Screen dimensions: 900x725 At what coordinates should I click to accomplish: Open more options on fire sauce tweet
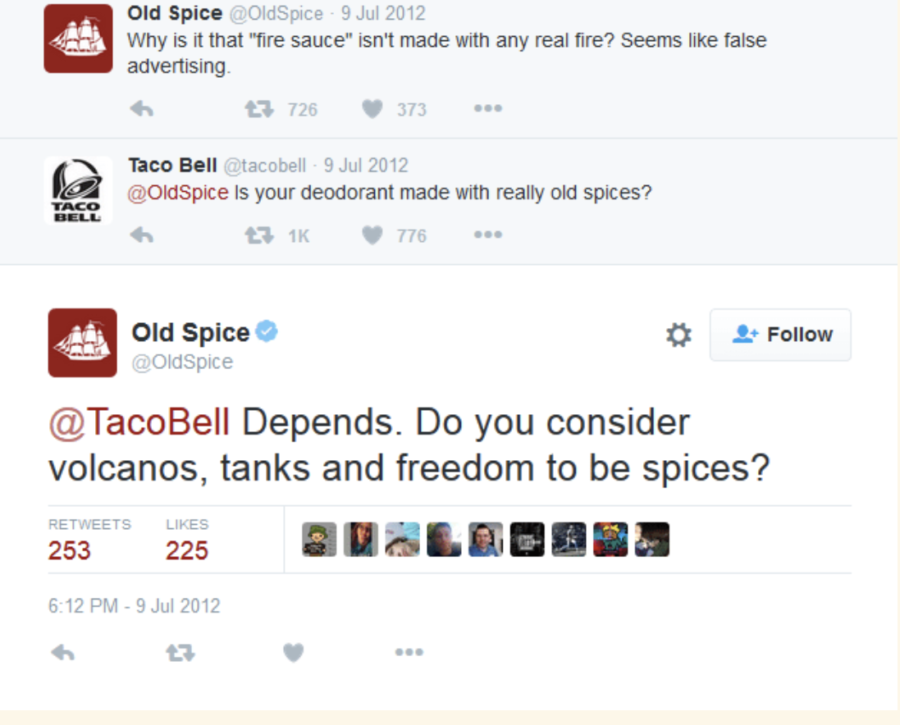point(488,109)
